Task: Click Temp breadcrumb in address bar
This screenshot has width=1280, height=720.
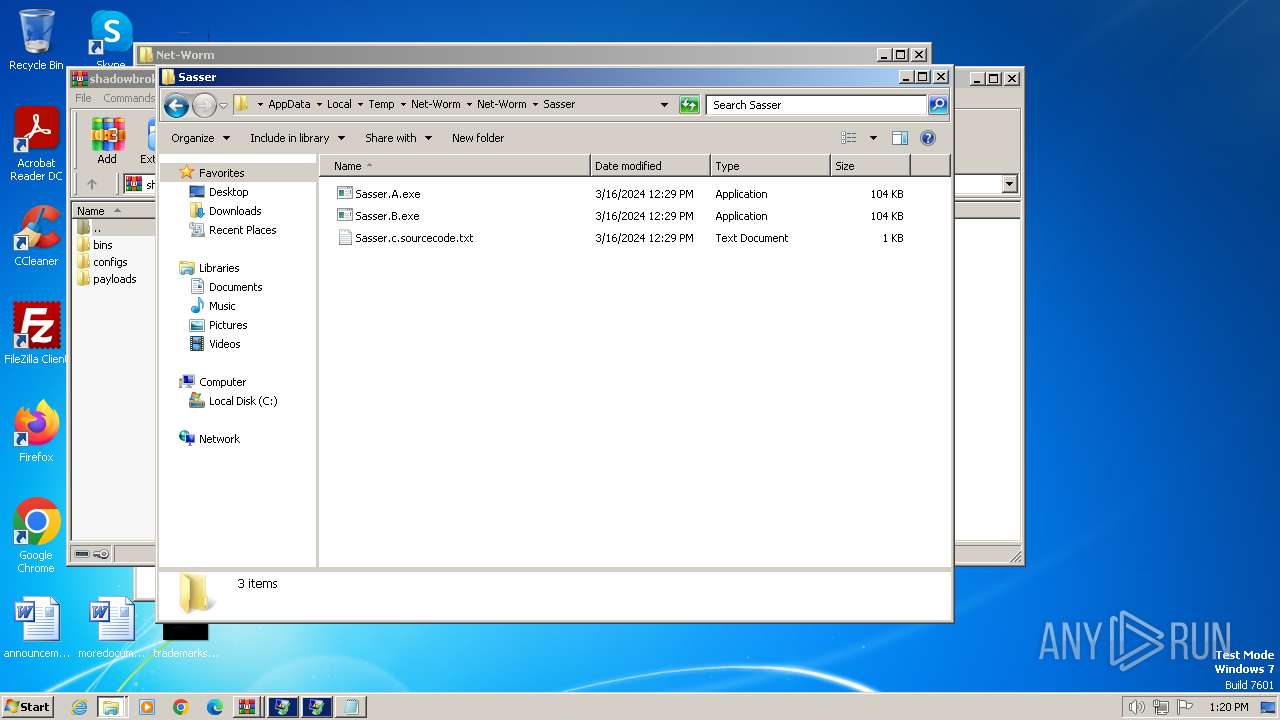Action: [381, 104]
